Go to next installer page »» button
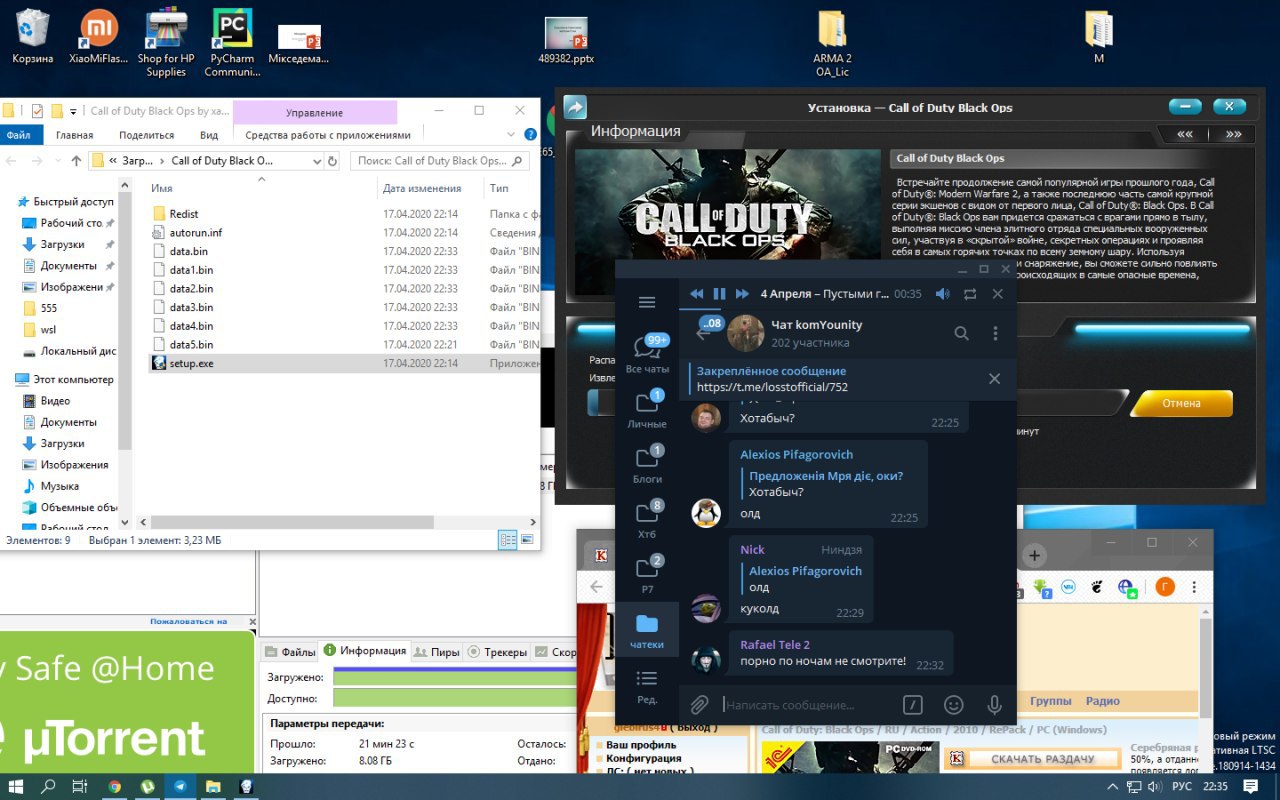 pos(1233,134)
